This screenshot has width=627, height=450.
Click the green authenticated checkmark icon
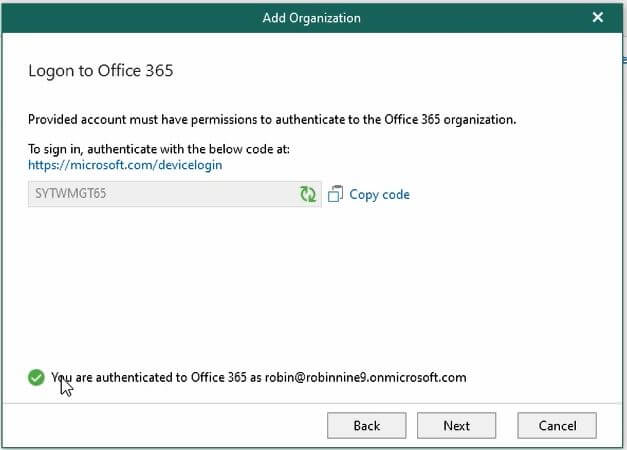pos(36,378)
